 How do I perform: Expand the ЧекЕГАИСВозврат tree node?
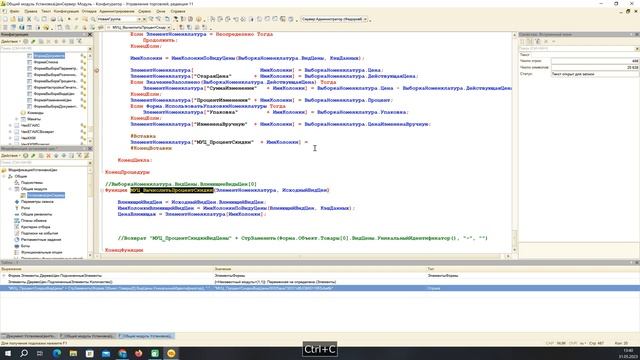click(11, 132)
